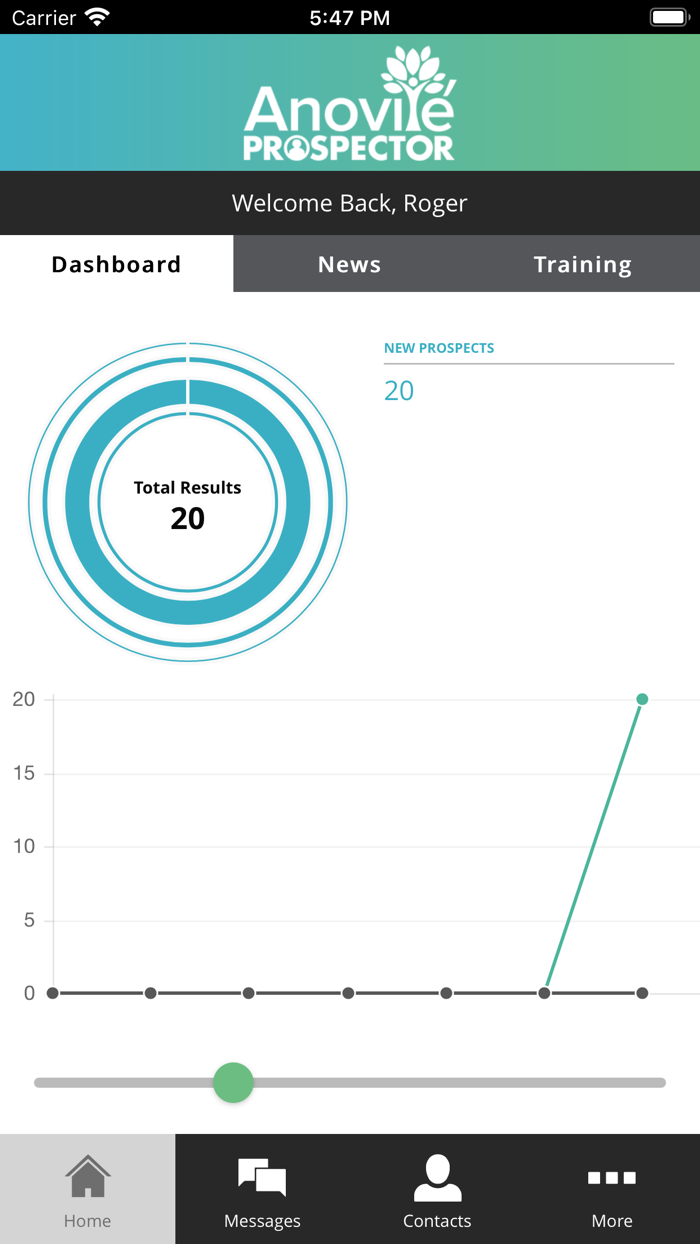Screen dimensions: 700x1244
Task: Tap the New Prospects label
Action: [439, 348]
